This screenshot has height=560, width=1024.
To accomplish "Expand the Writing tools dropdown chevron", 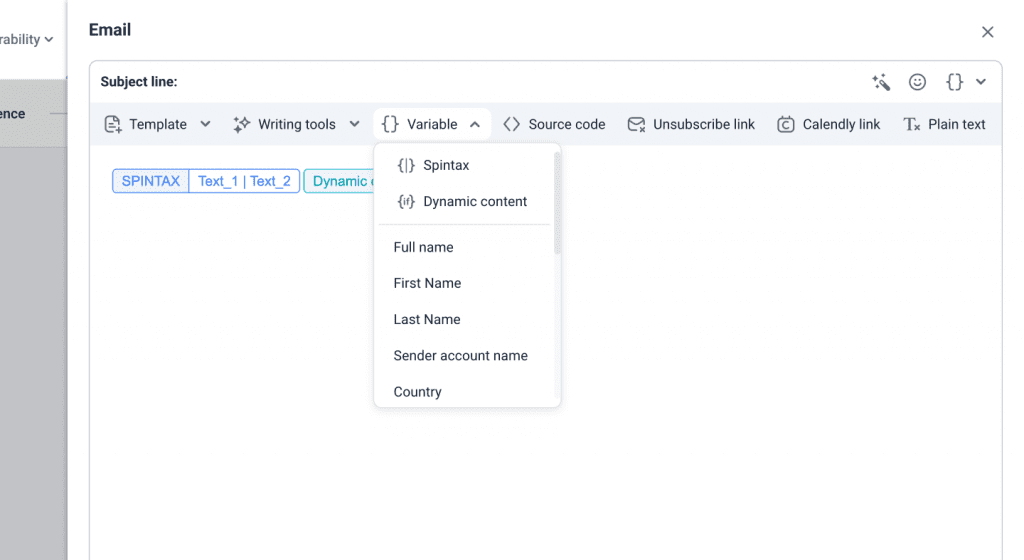I will (354, 124).
